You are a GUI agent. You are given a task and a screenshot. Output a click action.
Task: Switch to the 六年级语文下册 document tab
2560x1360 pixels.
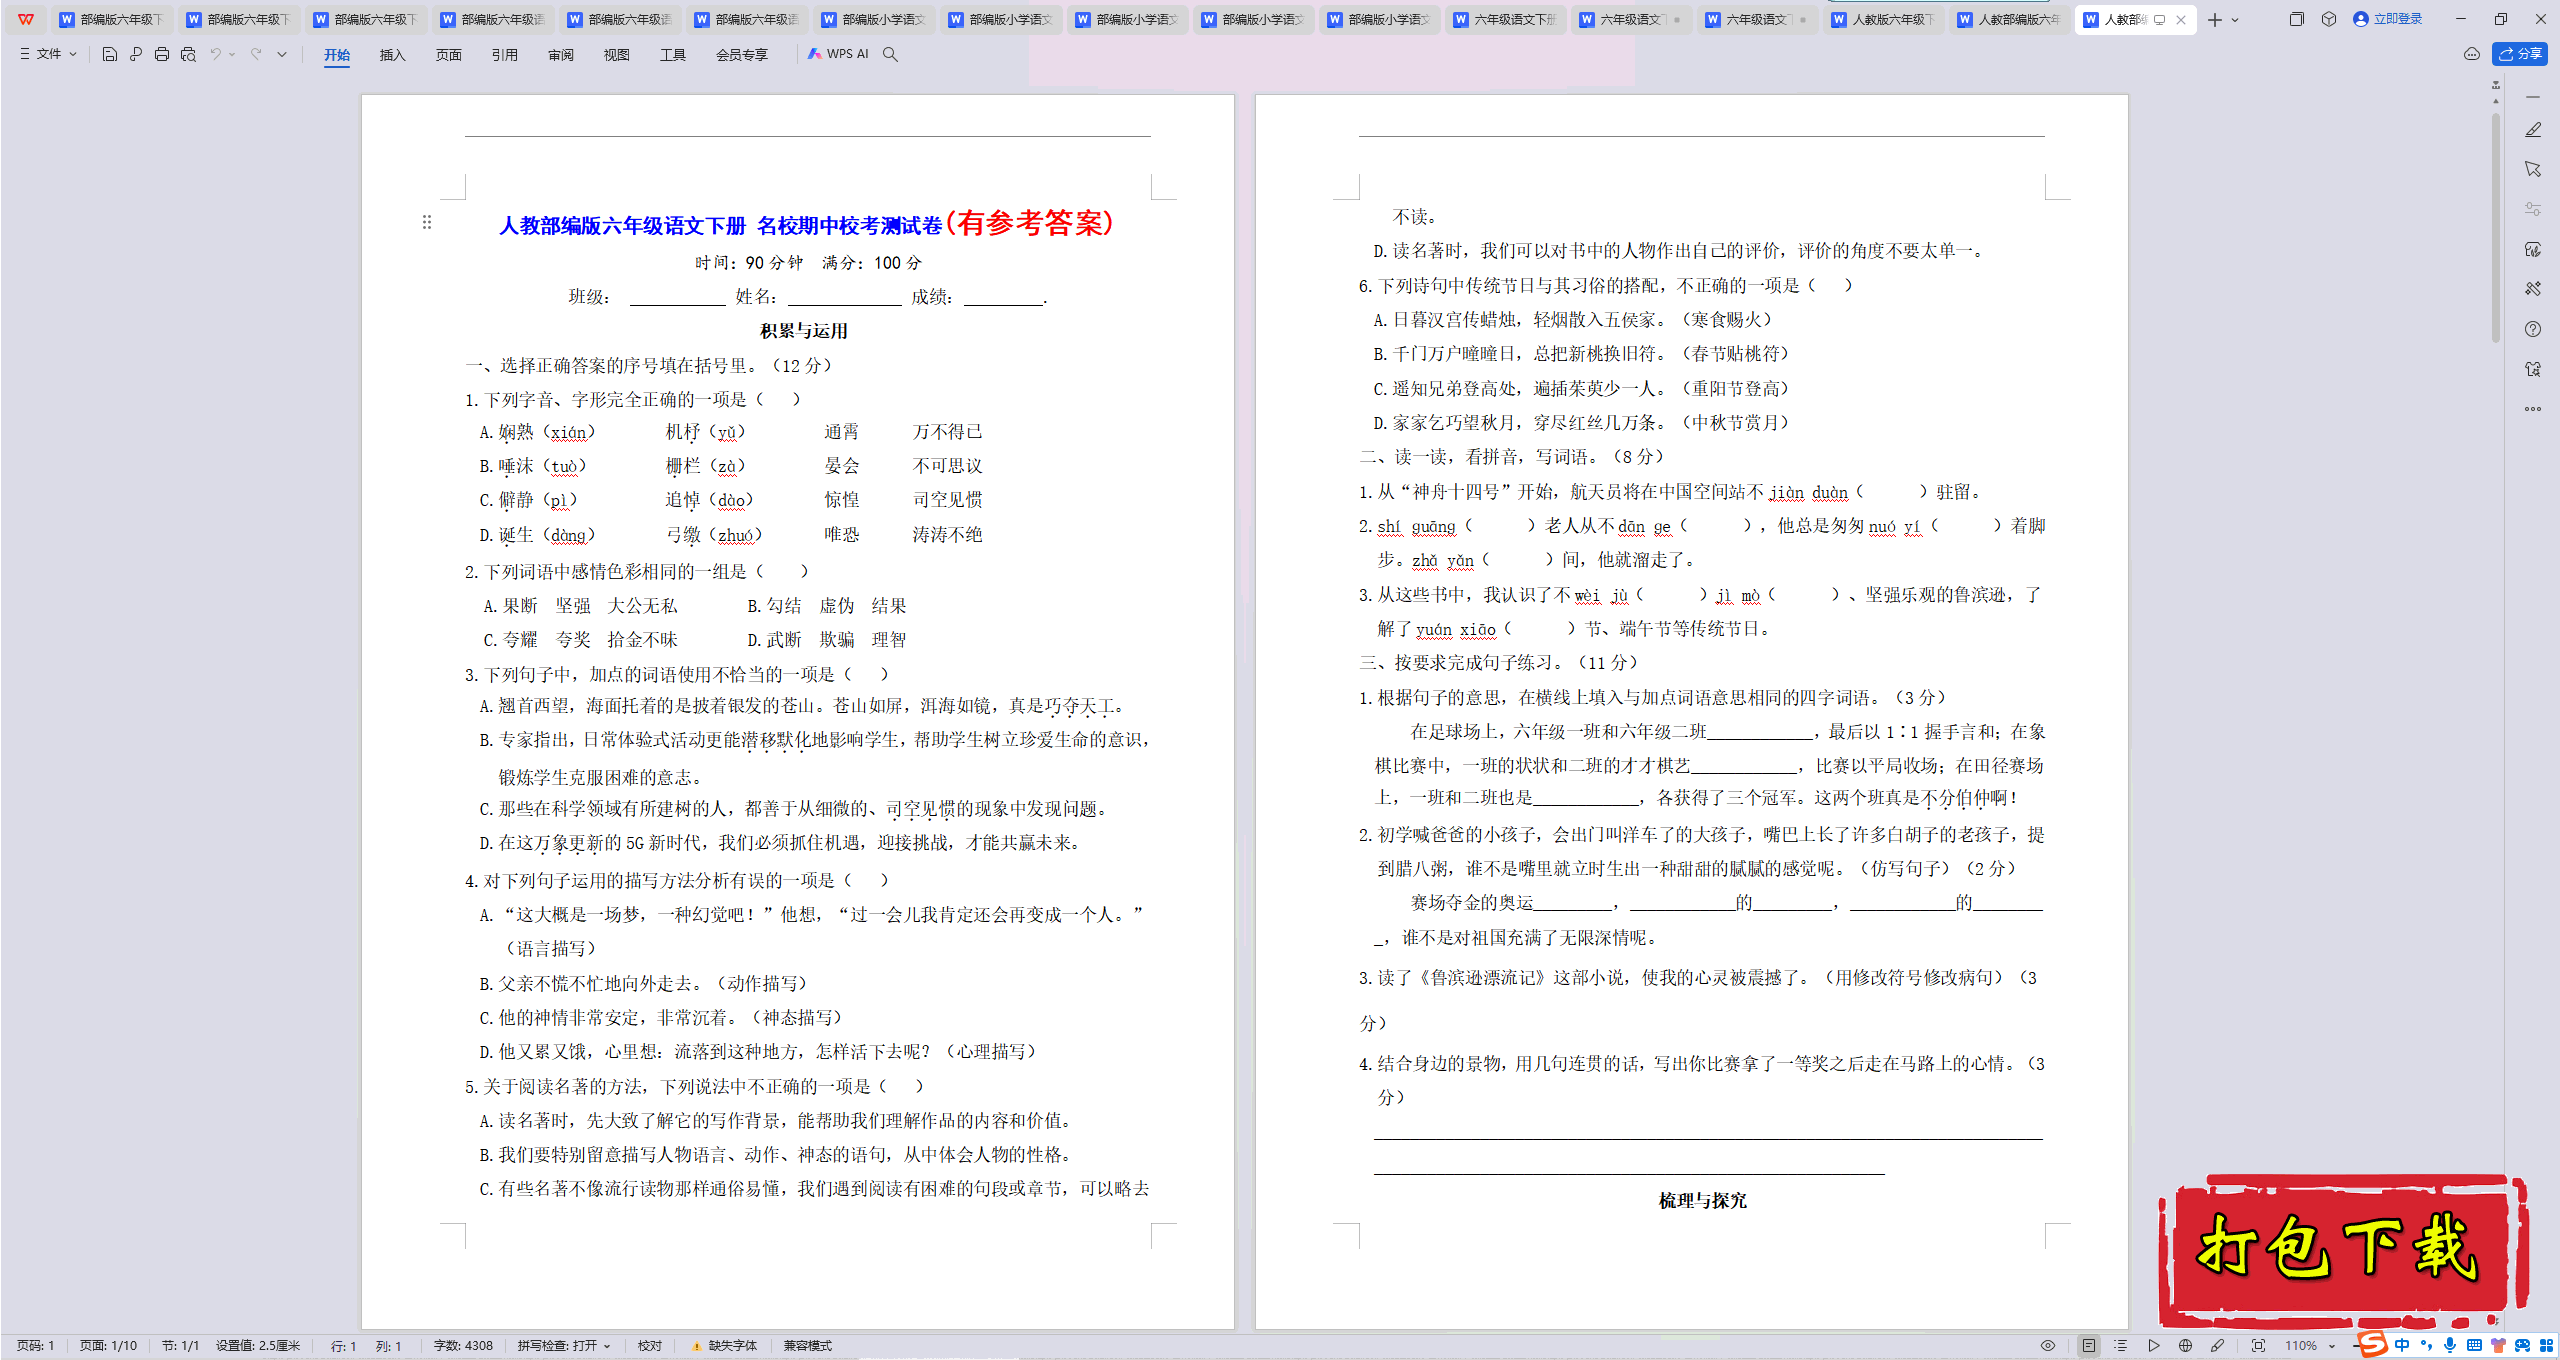(x=1507, y=19)
